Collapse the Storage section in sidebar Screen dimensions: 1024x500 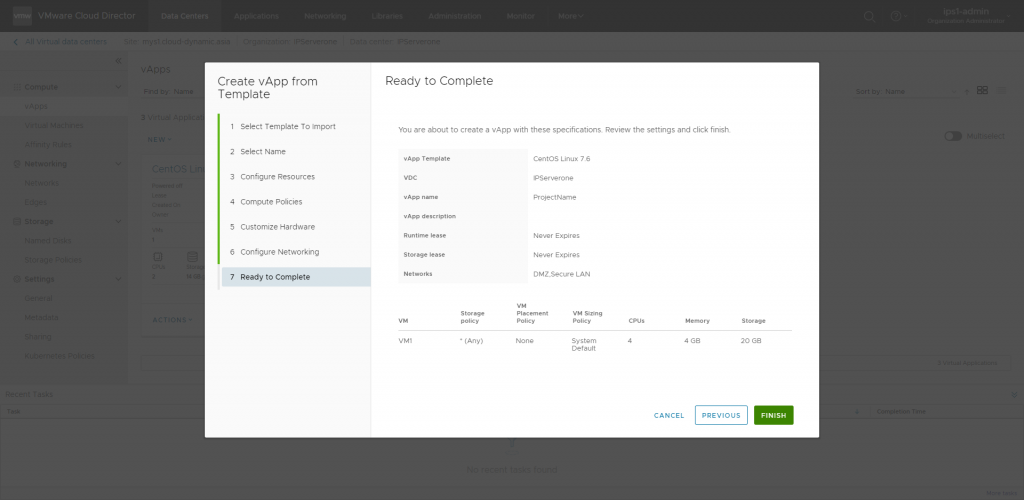tap(119, 221)
